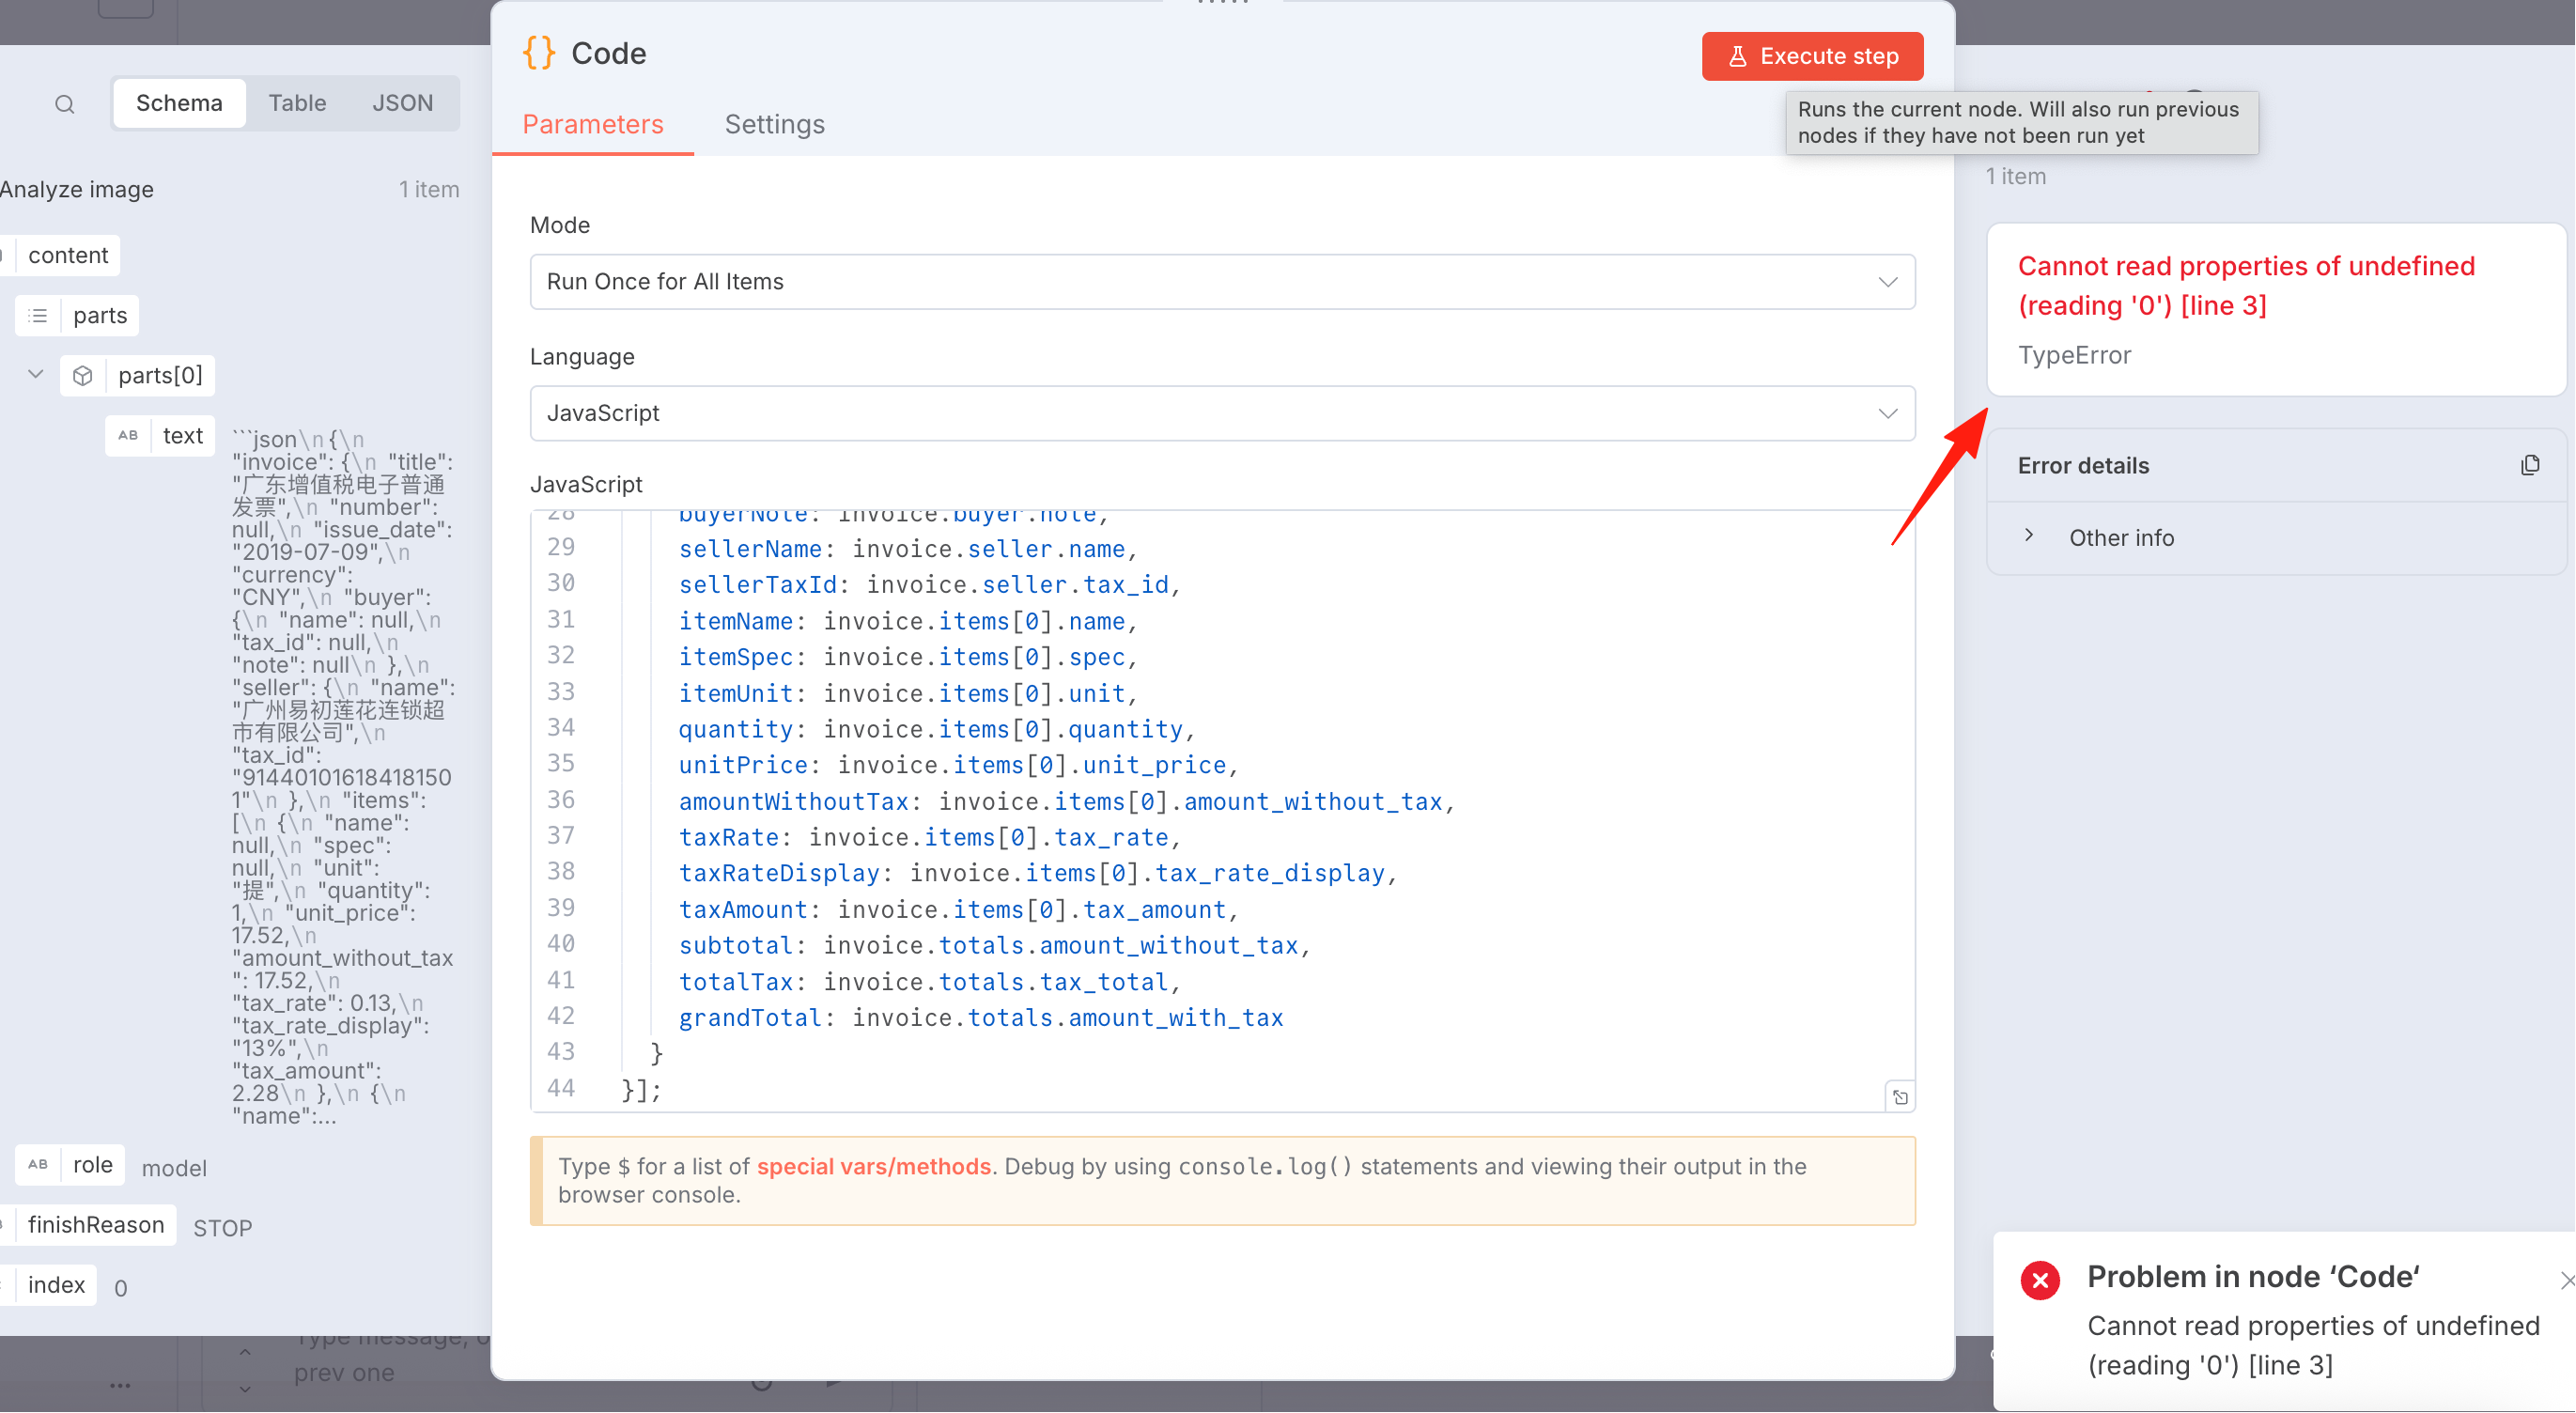Click code line 40 subtotal
This screenshot has height=1413, width=2576.
pos(994,945)
